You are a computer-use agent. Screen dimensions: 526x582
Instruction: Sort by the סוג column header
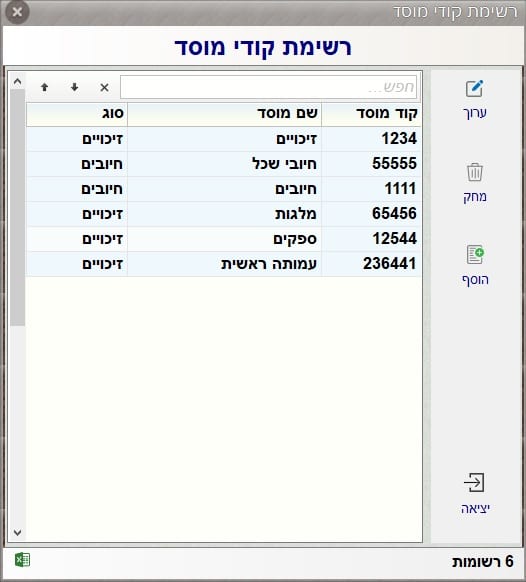coord(77,114)
